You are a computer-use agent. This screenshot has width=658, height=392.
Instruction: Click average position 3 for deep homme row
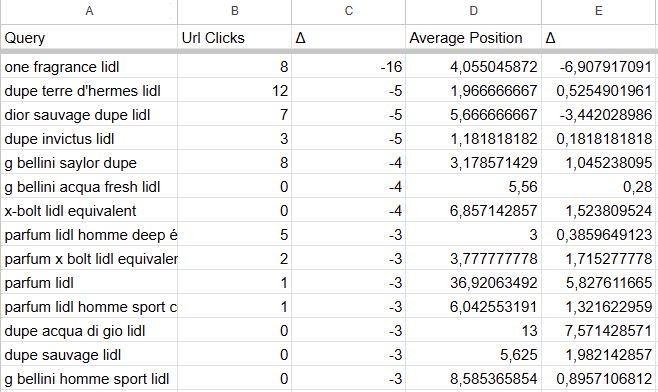pos(473,235)
